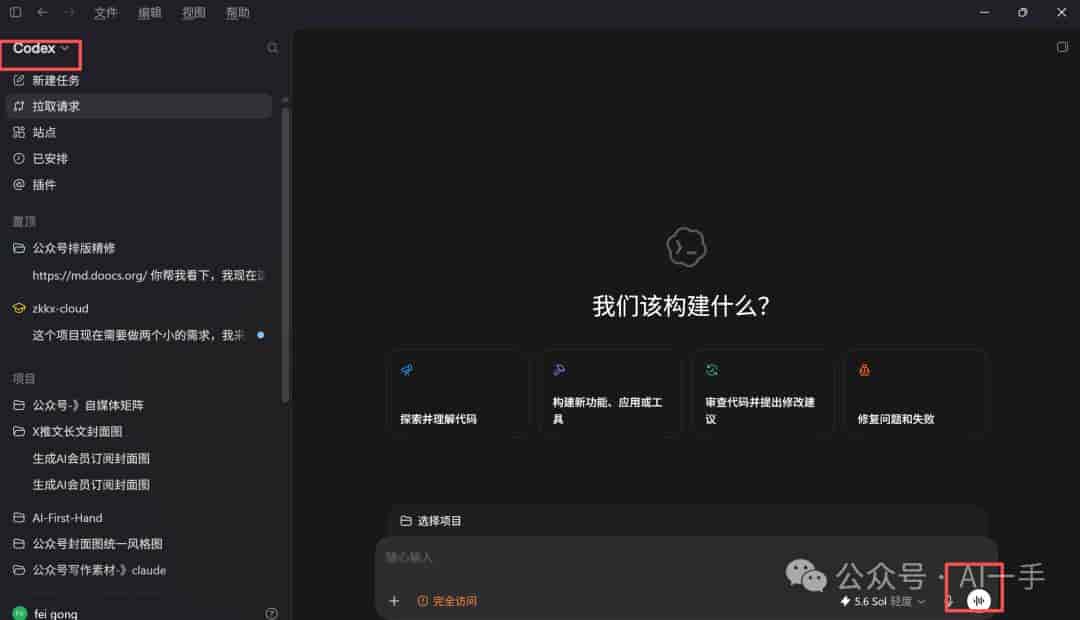1080x620 pixels.
Task: Open the 完全访问 permission selector
Action: pos(447,601)
